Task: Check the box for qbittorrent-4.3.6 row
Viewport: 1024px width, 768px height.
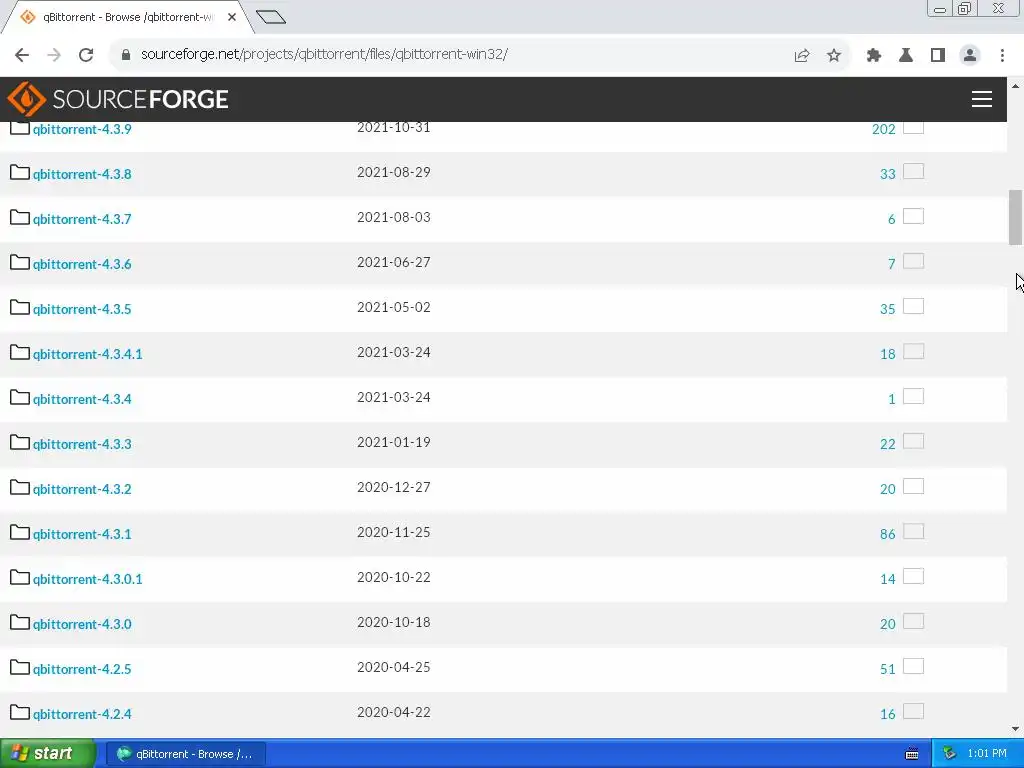Action: tap(914, 261)
